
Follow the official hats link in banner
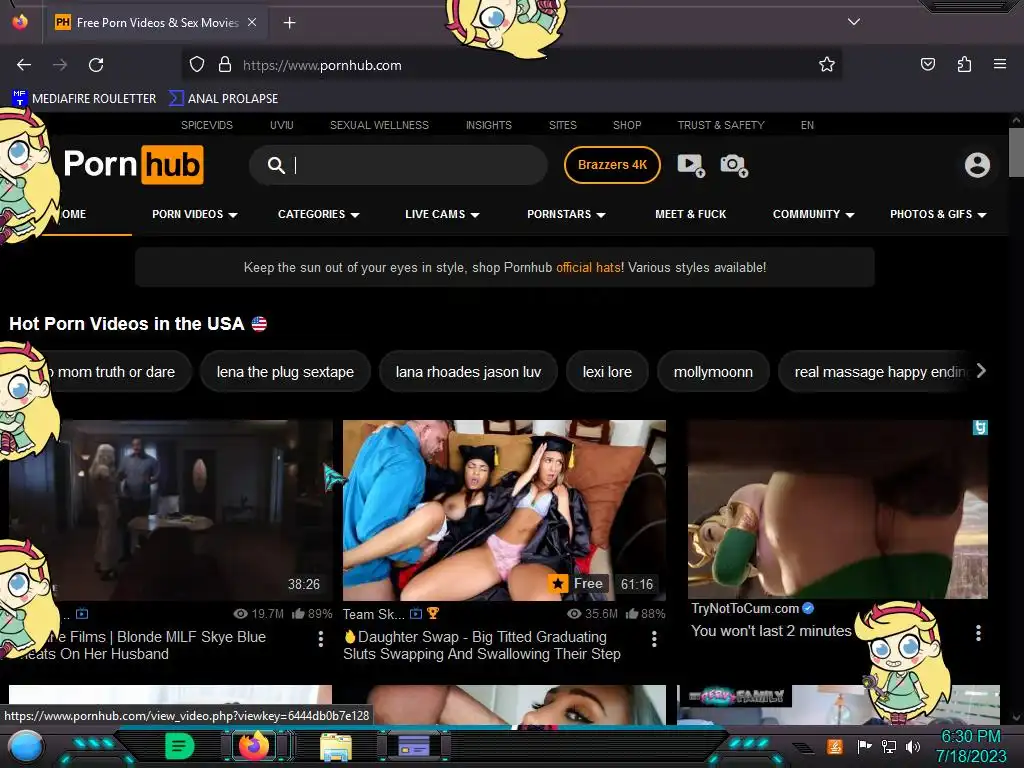pyautogui.click(x=588, y=267)
